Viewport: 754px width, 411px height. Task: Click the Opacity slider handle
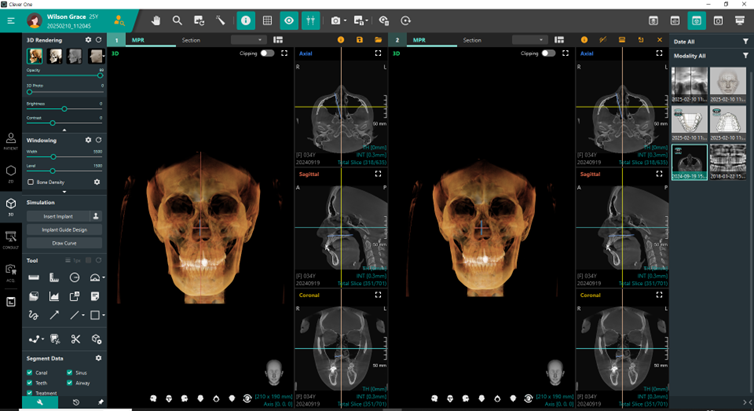tap(100, 75)
